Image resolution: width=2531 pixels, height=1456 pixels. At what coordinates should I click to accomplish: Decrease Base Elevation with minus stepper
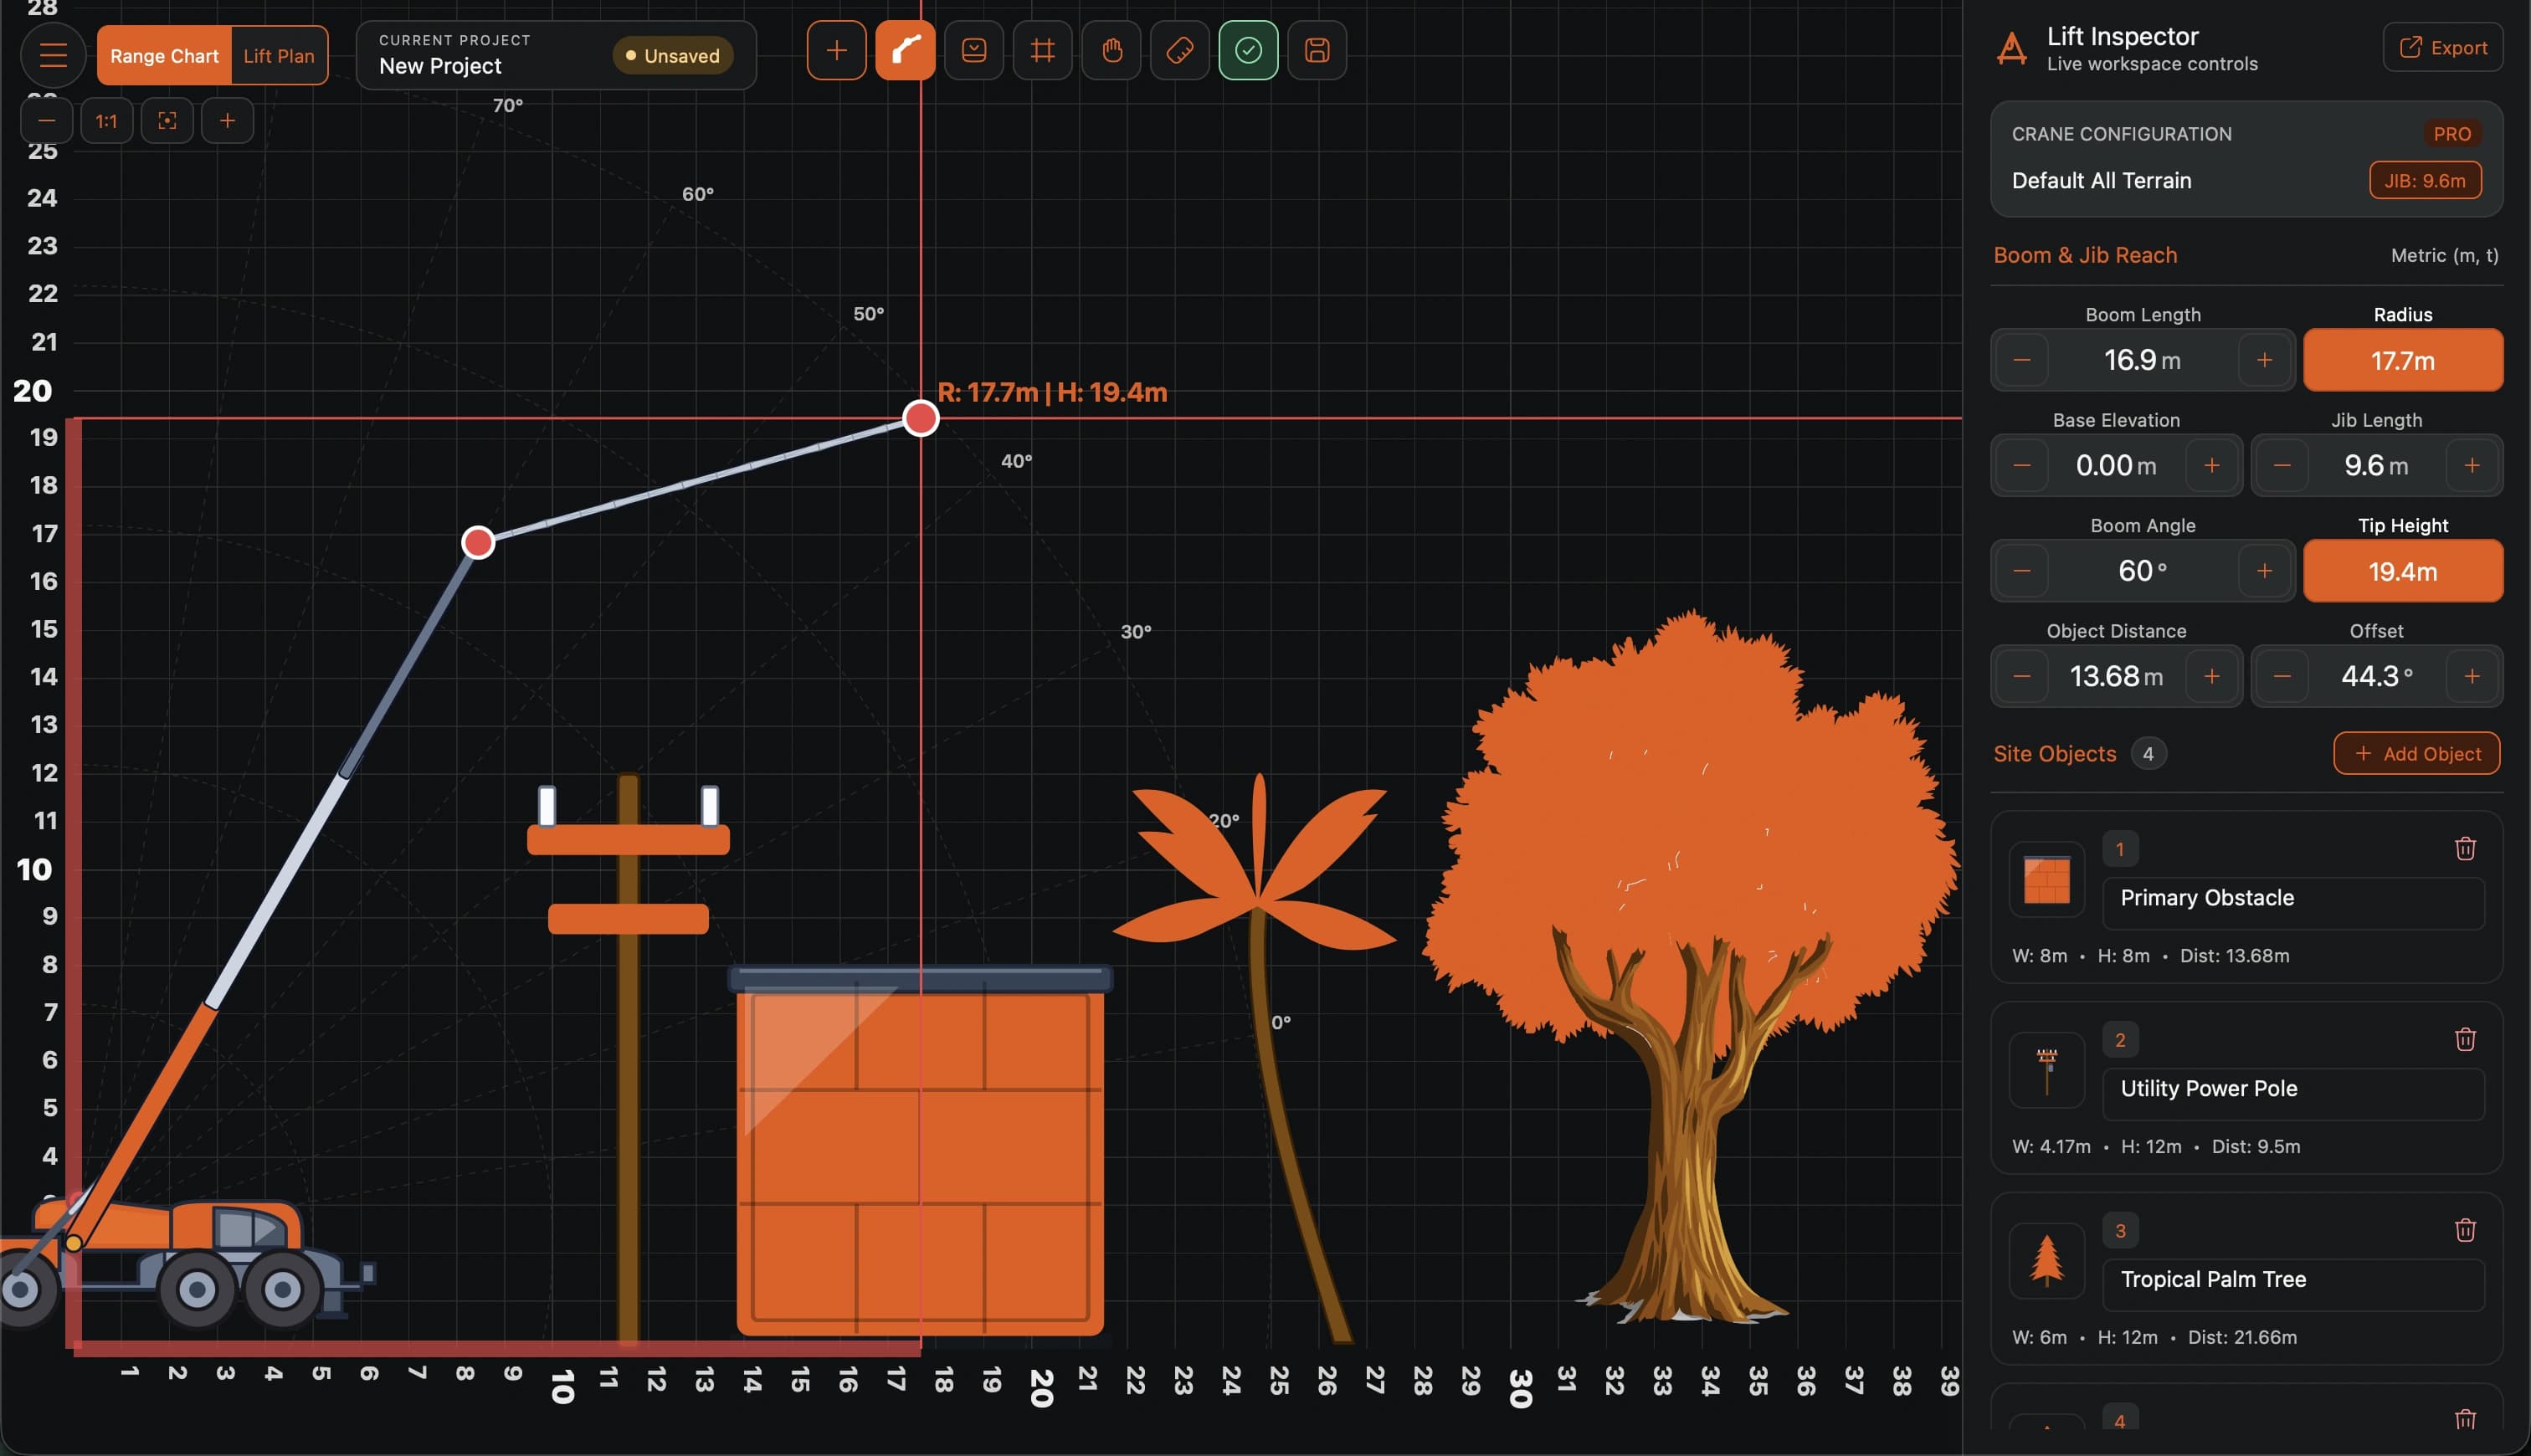click(2021, 466)
